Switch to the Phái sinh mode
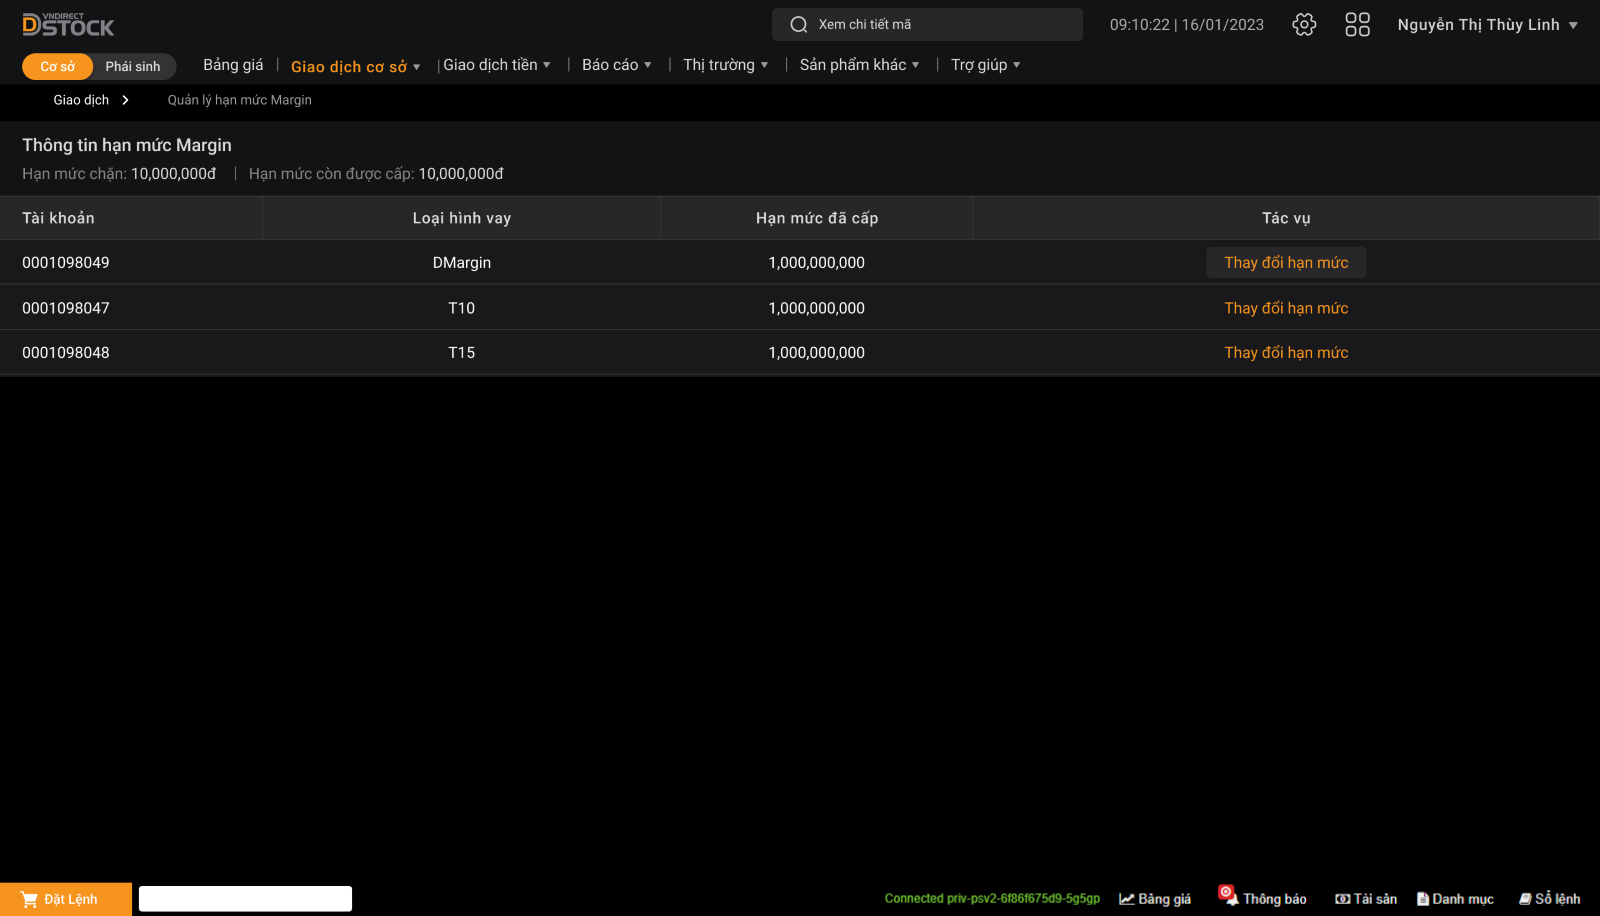The width and height of the screenshot is (1600, 916). [x=133, y=66]
